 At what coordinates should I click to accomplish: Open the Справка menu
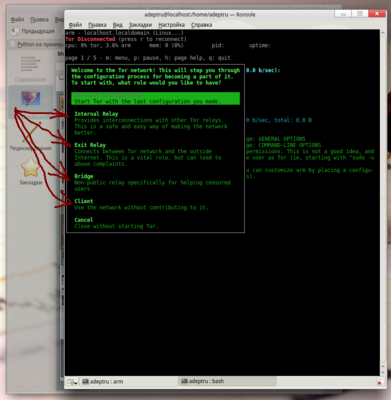click(201, 25)
